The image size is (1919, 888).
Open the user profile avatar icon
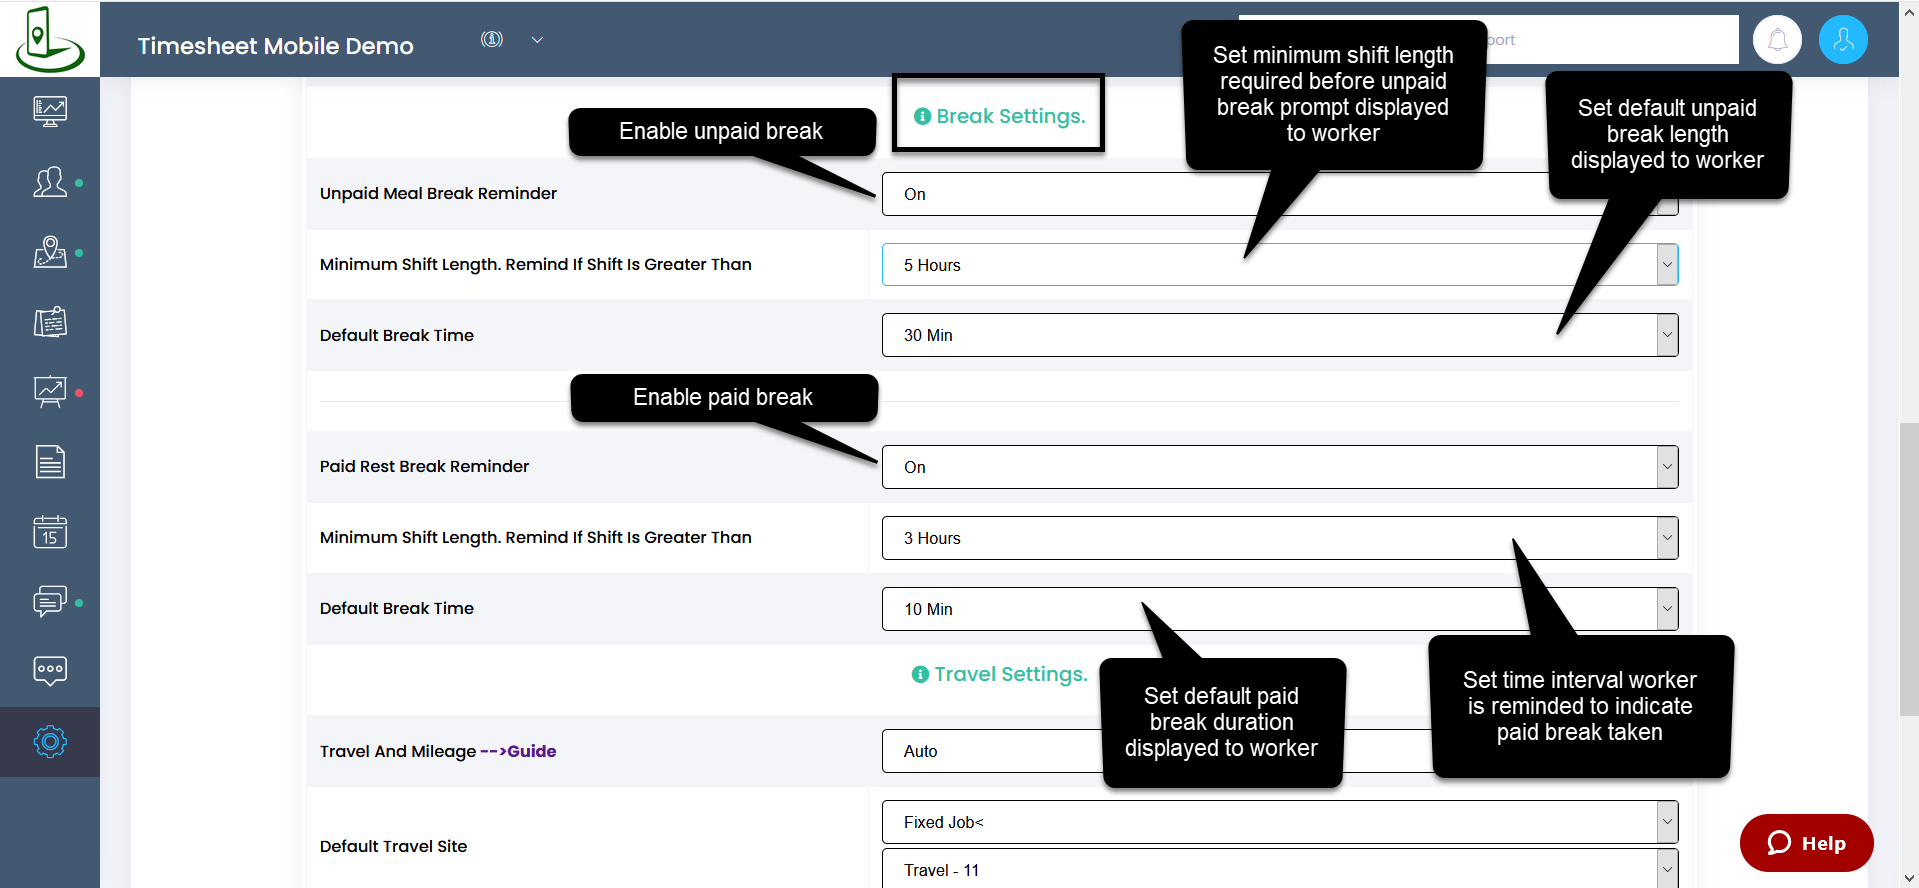point(1842,40)
